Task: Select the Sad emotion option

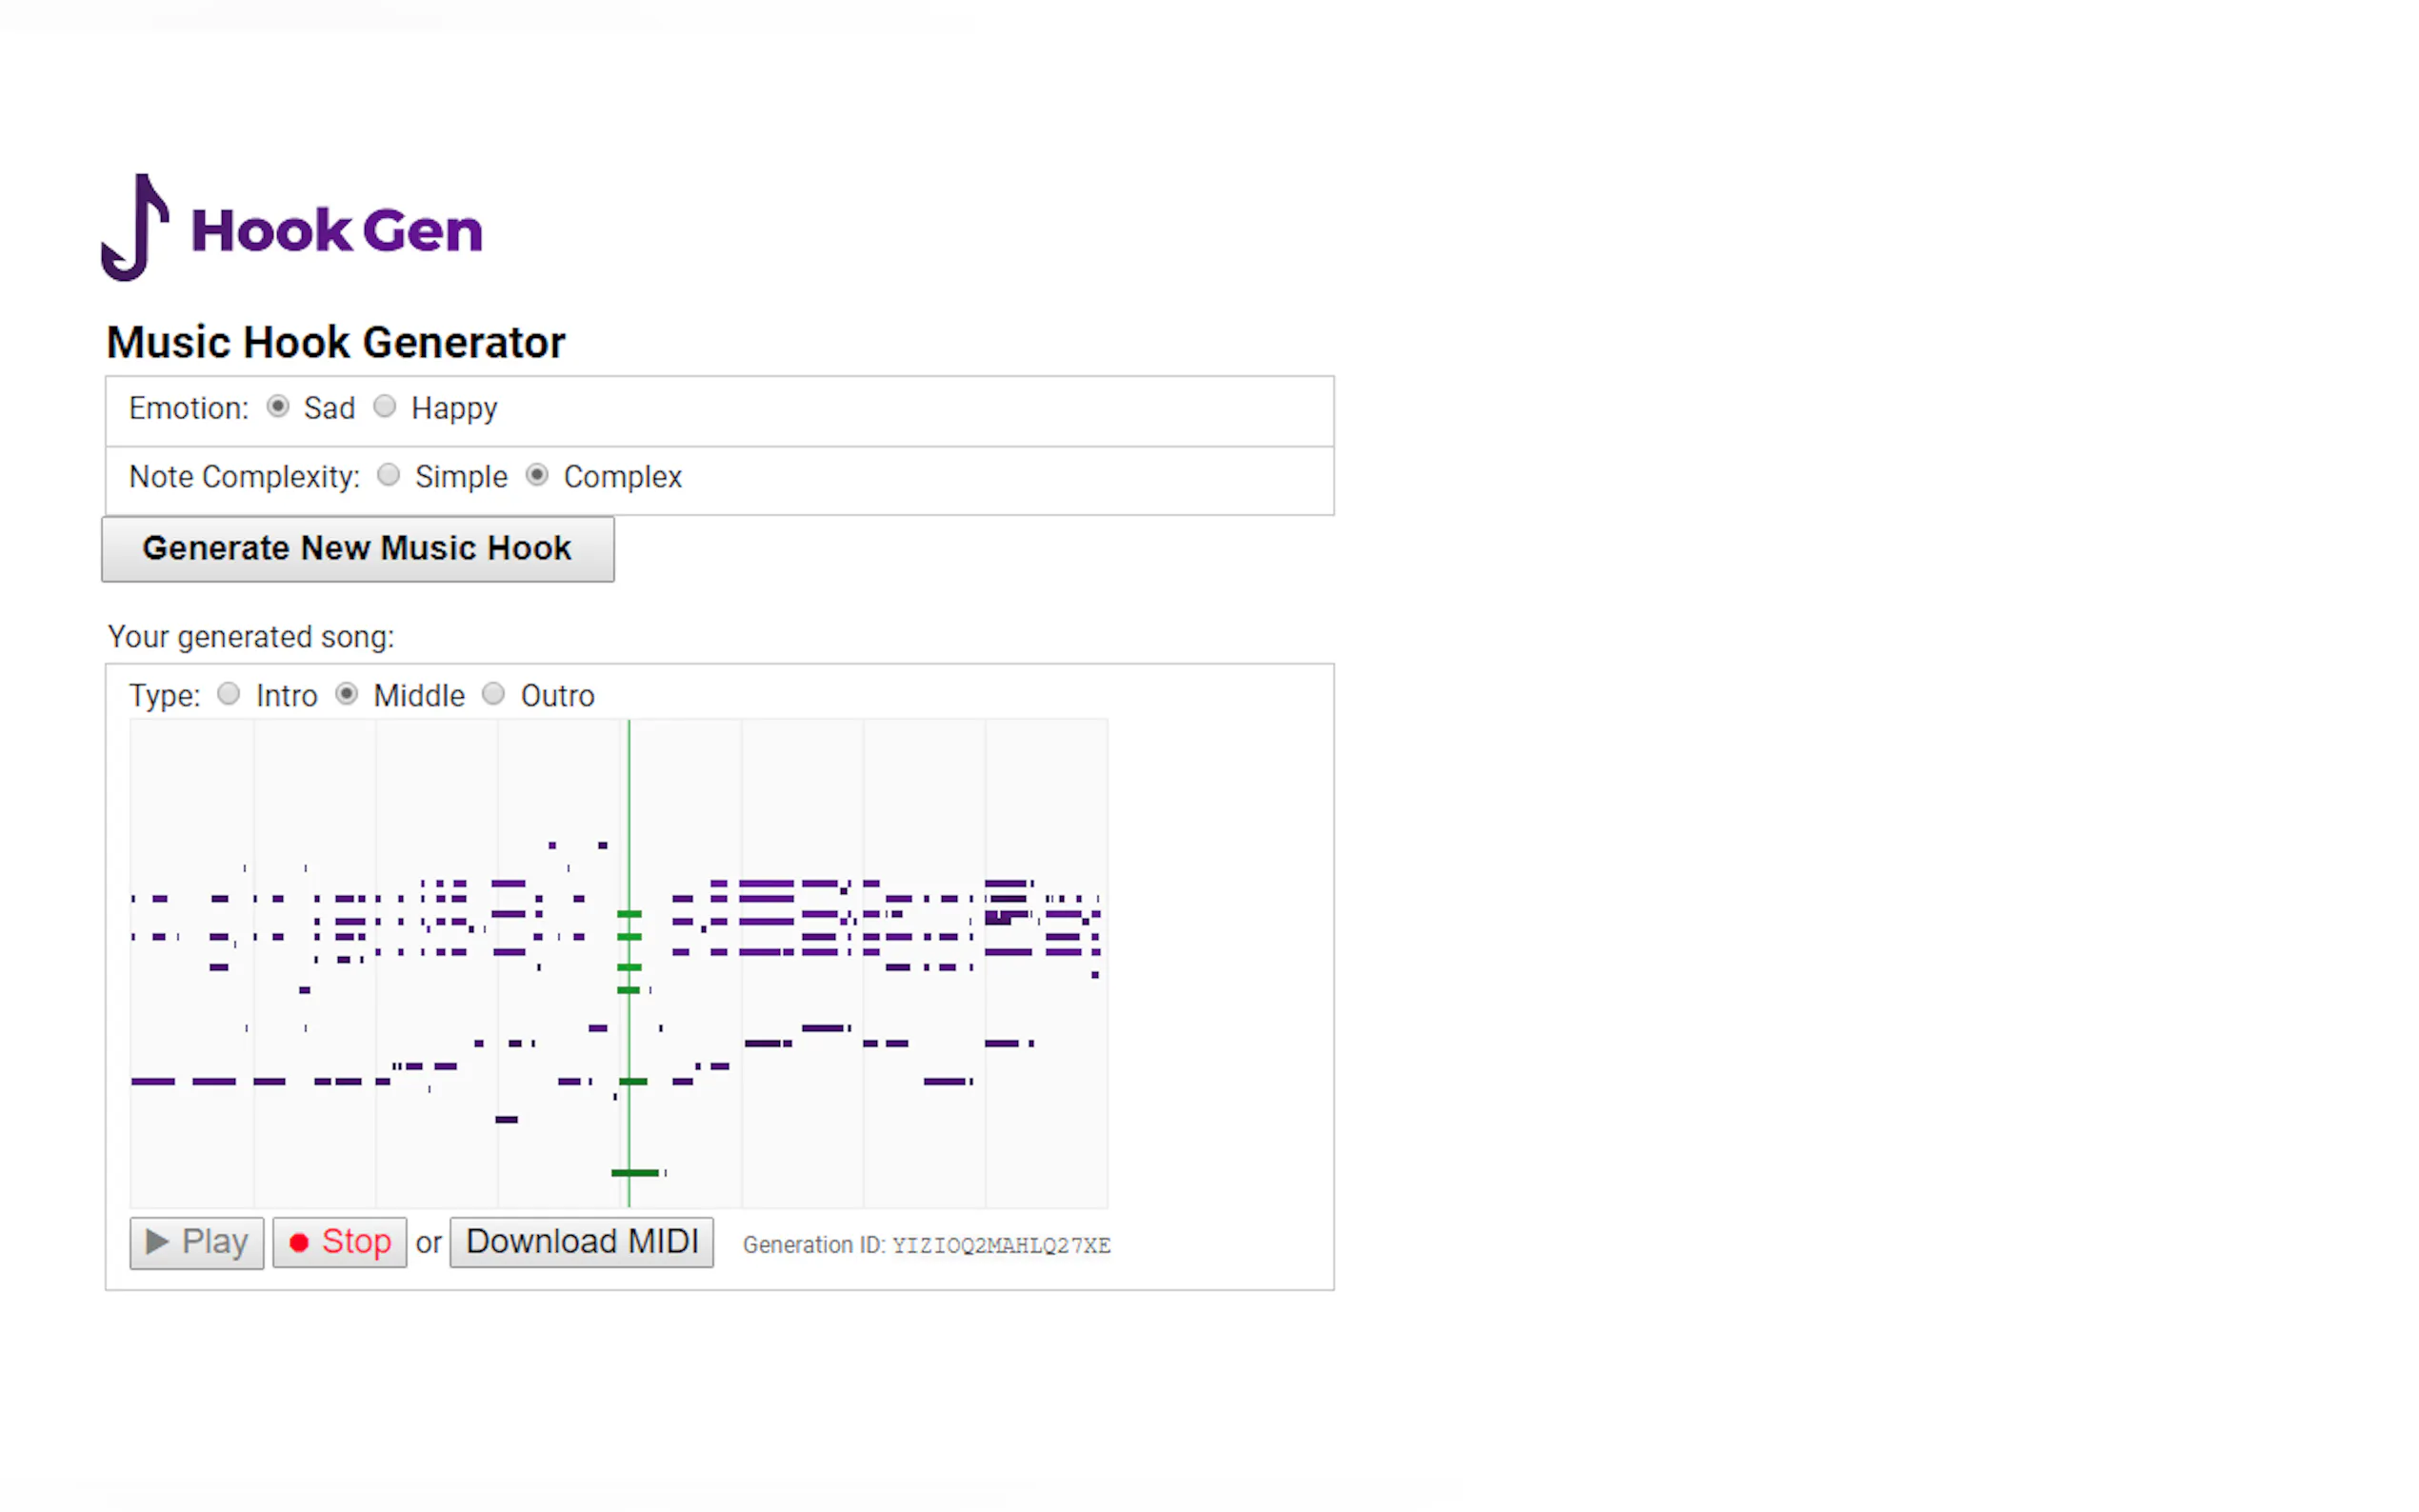Action: (x=278, y=406)
